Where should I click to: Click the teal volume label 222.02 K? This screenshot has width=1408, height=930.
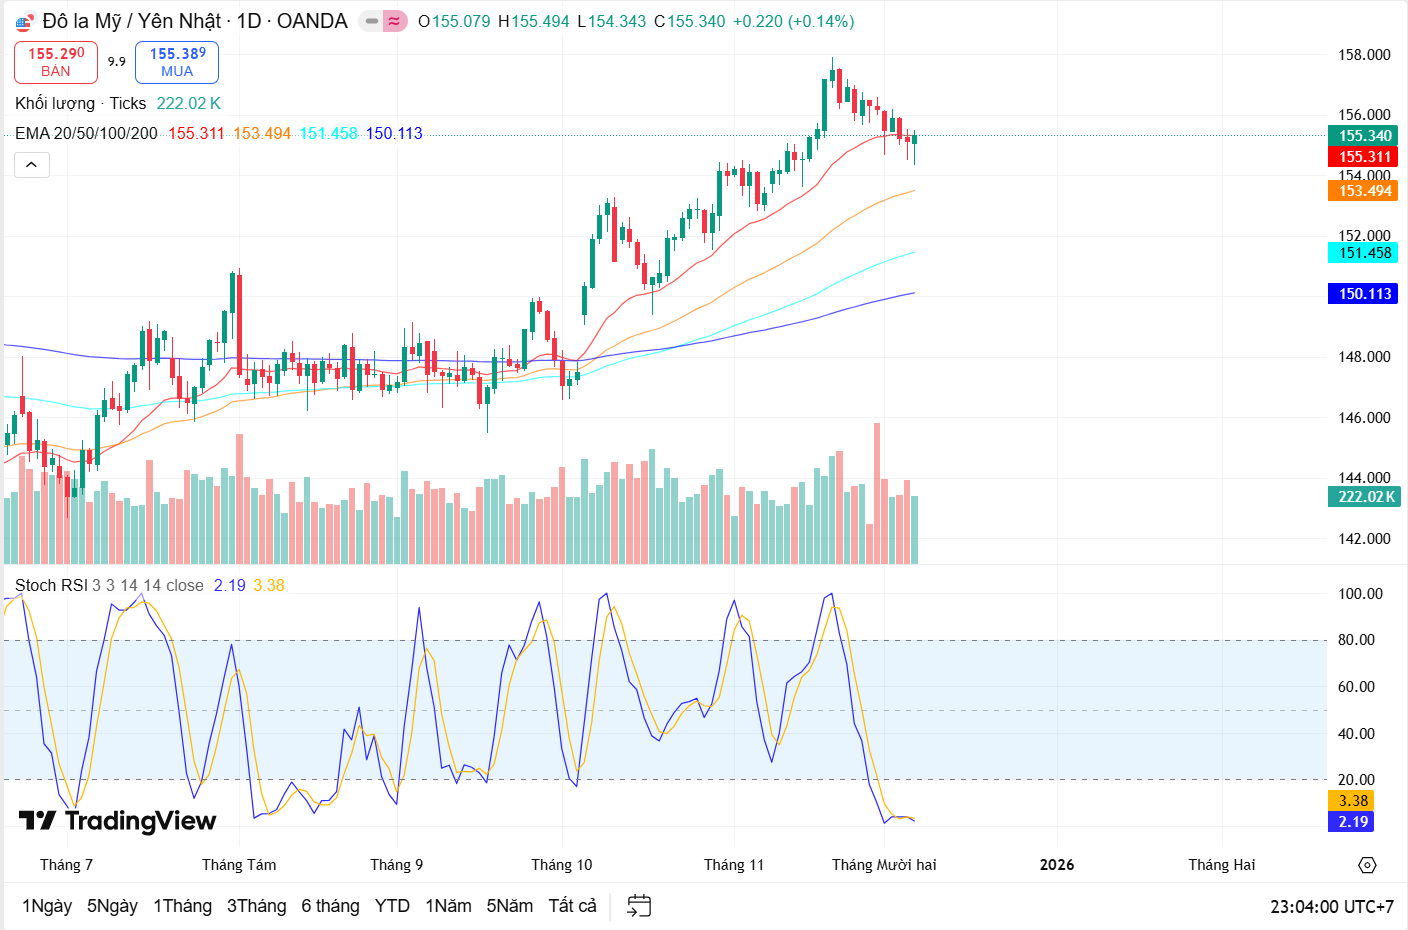[1364, 497]
